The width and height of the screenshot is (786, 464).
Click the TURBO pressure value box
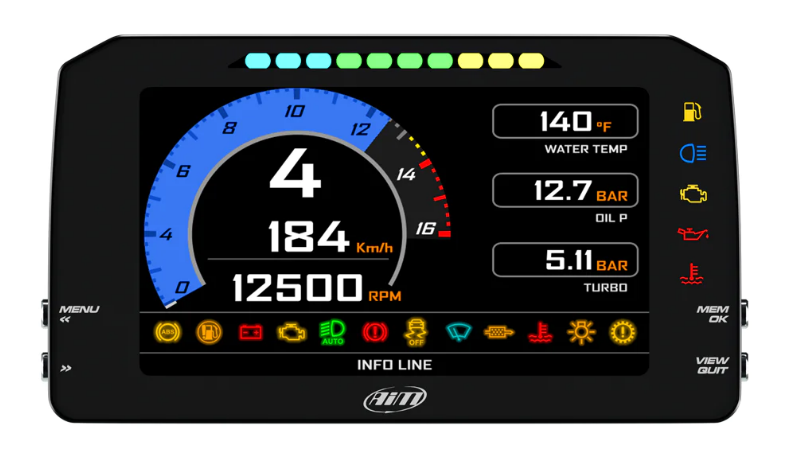coord(565,261)
